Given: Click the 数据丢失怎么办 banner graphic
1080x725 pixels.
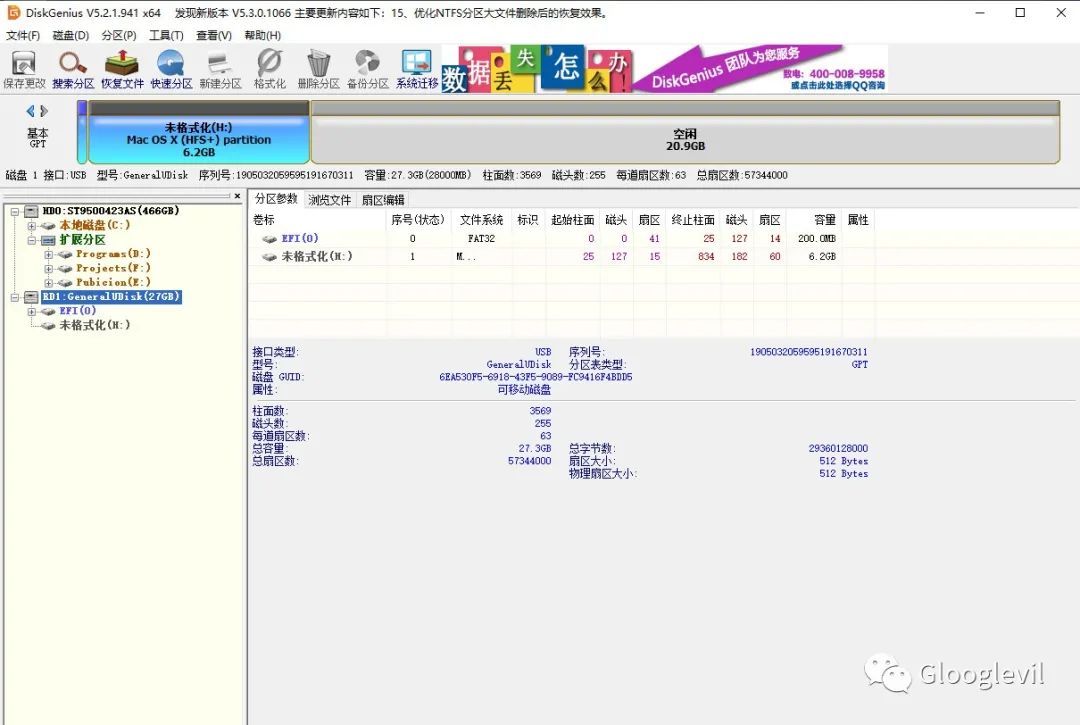Looking at the screenshot, I should click(537, 69).
